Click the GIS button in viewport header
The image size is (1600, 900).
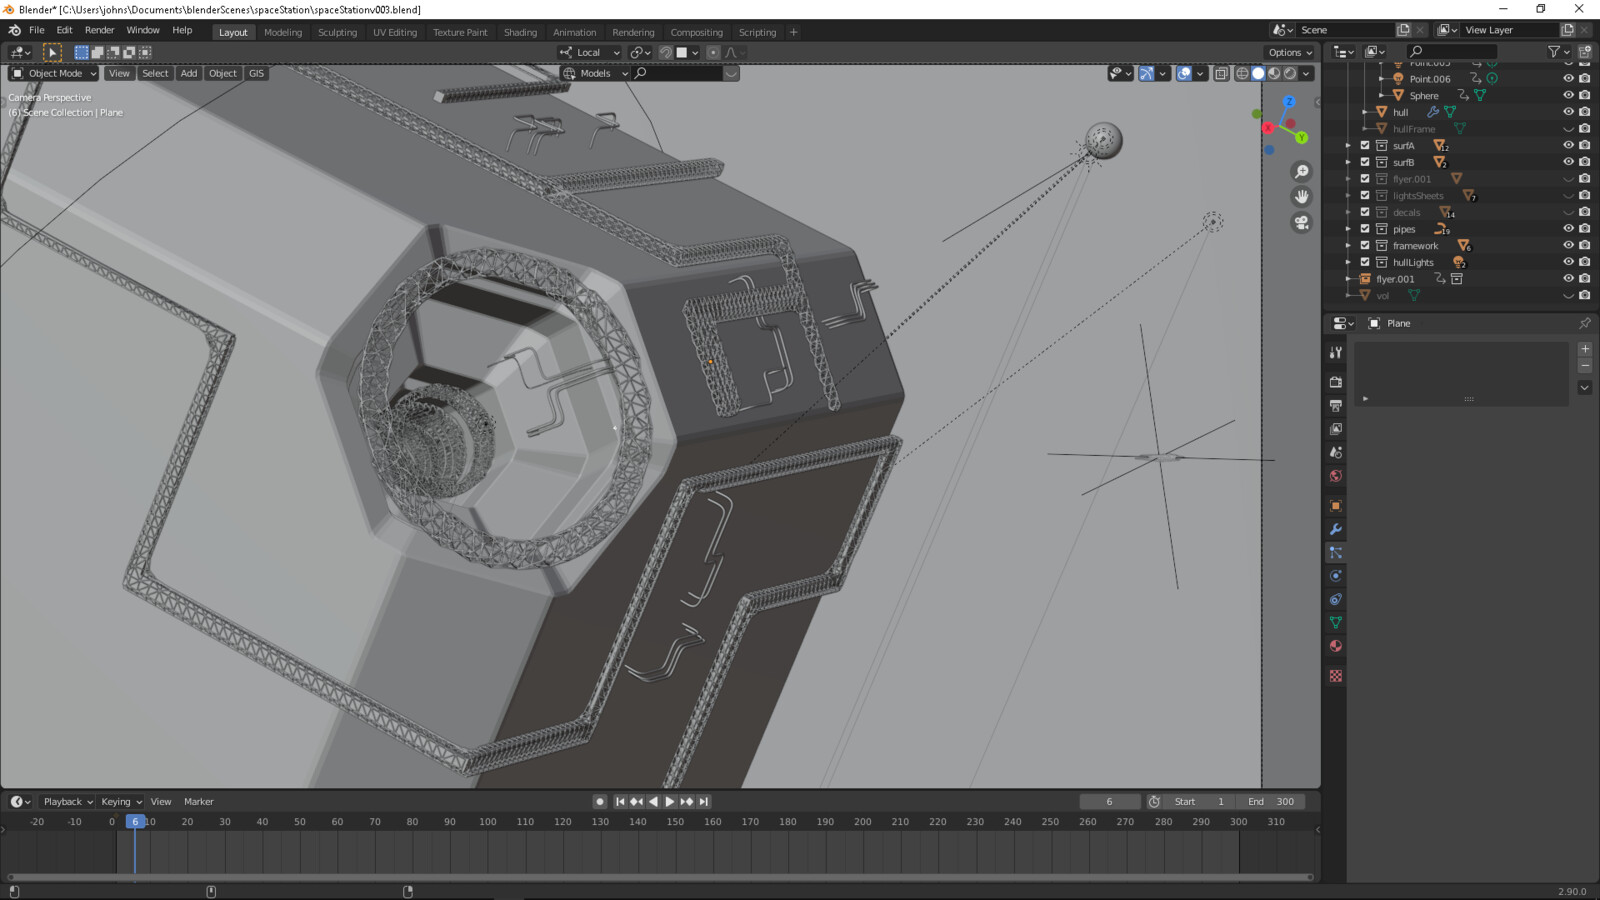click(x=256, y=73)
